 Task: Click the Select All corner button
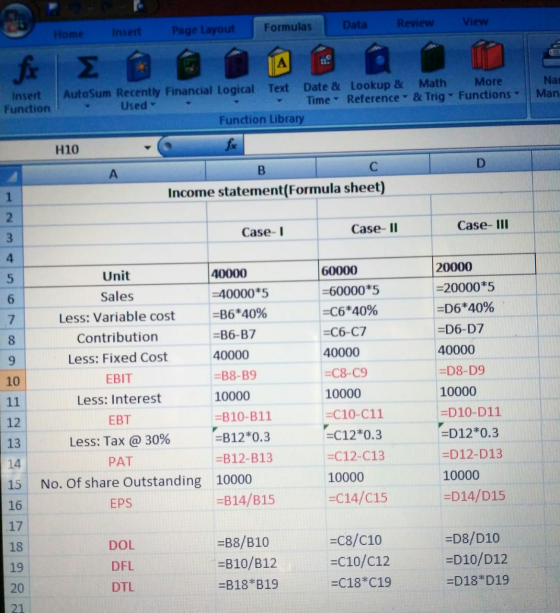[x=10, y=177]
